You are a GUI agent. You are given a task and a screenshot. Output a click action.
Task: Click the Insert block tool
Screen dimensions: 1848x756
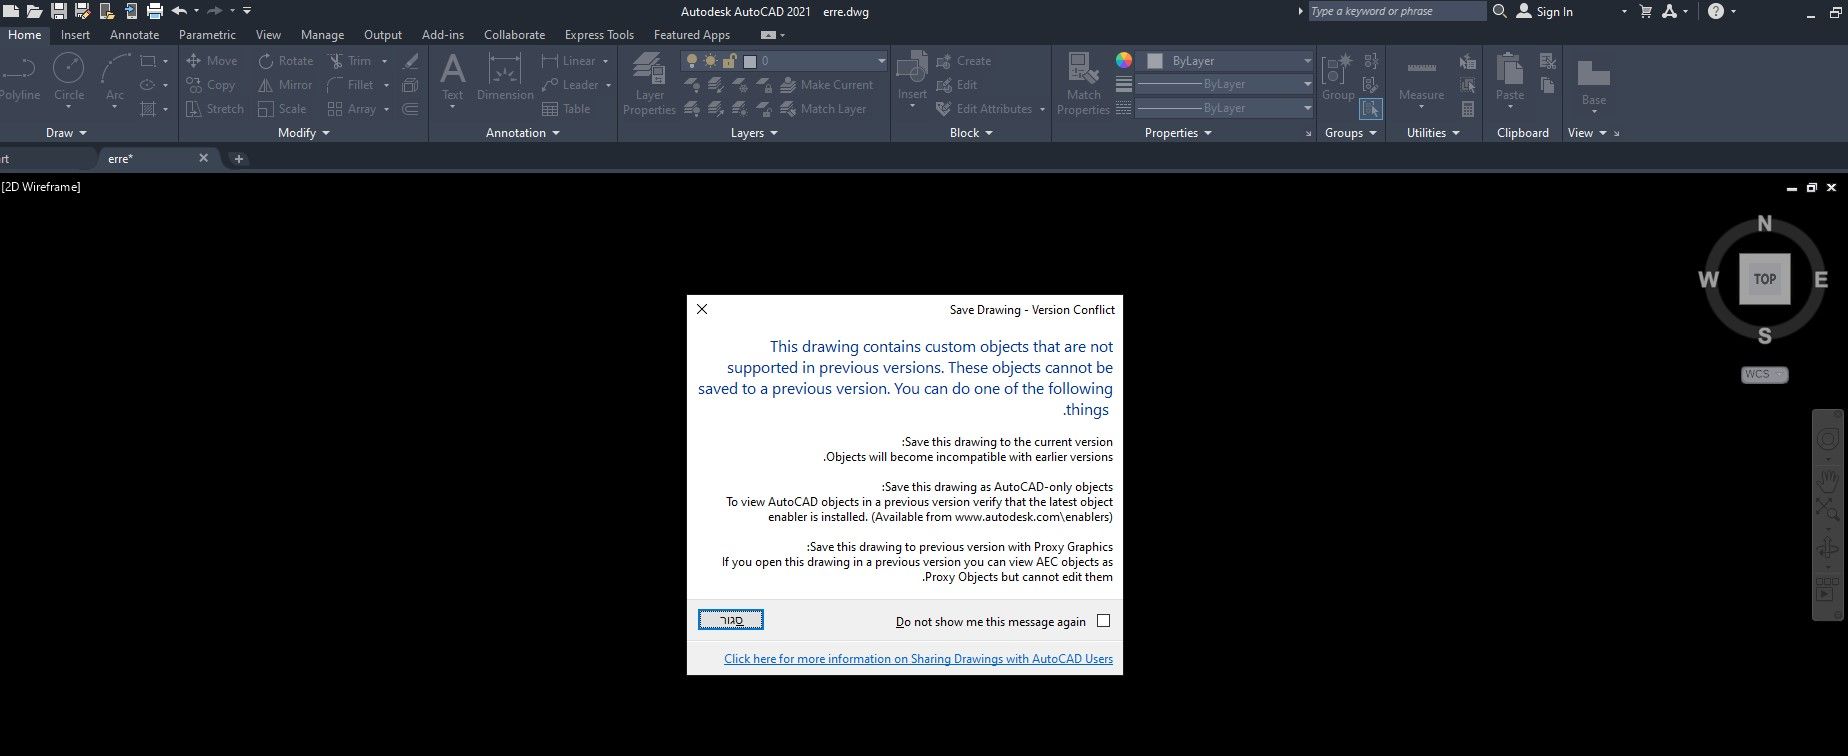tap(912, 78)
